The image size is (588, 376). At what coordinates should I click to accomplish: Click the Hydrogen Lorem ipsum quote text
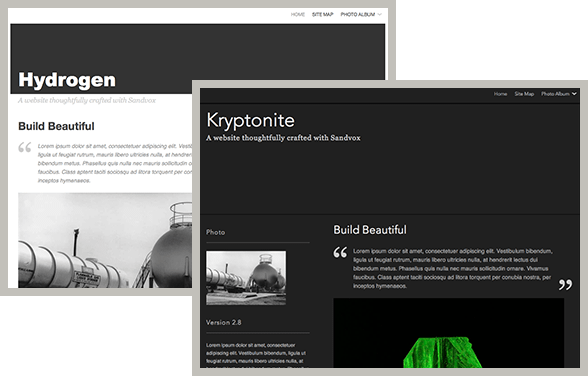(115, 163)
